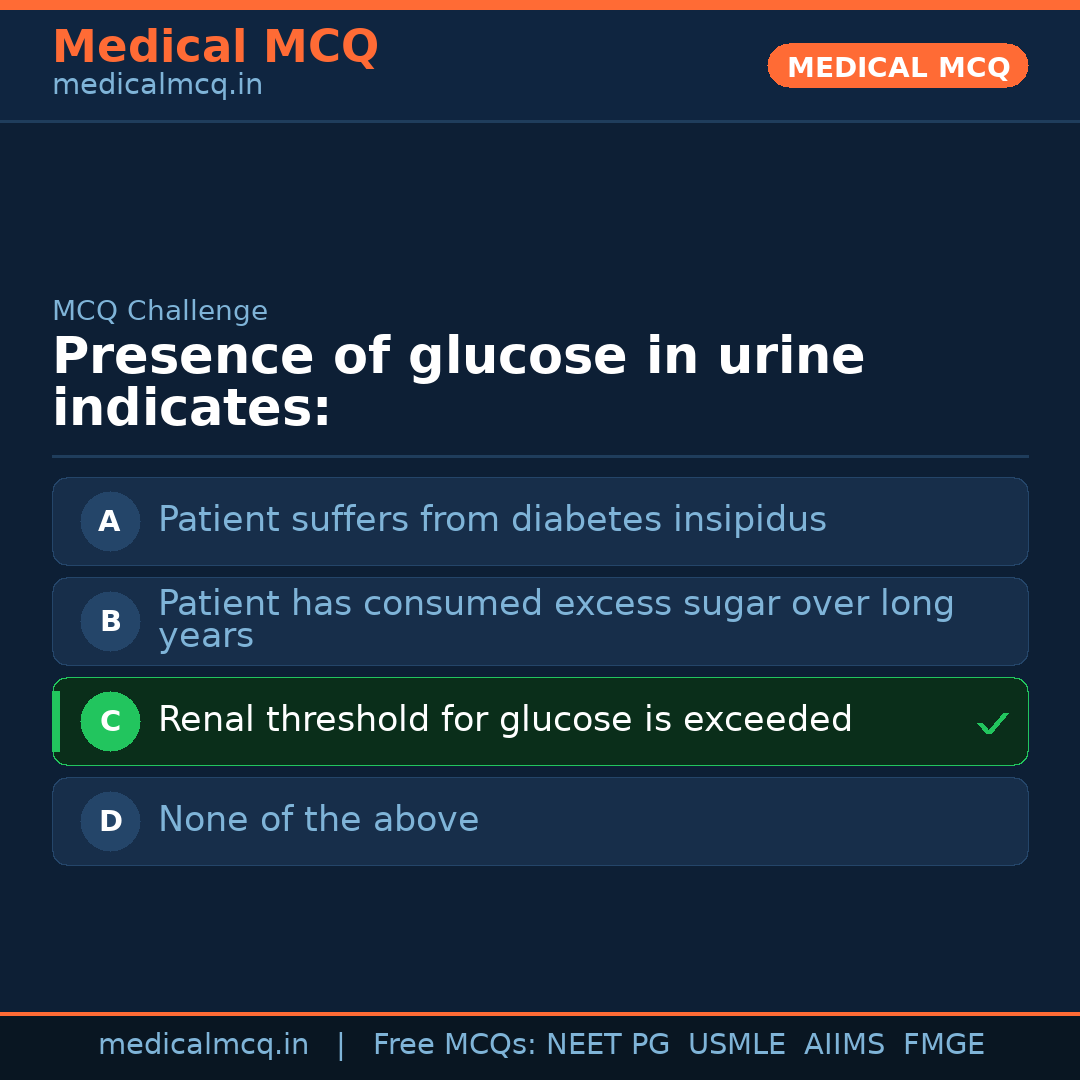Visit medicalmcq.in link under header title
1080x1080 pixels.
(157, 86)
